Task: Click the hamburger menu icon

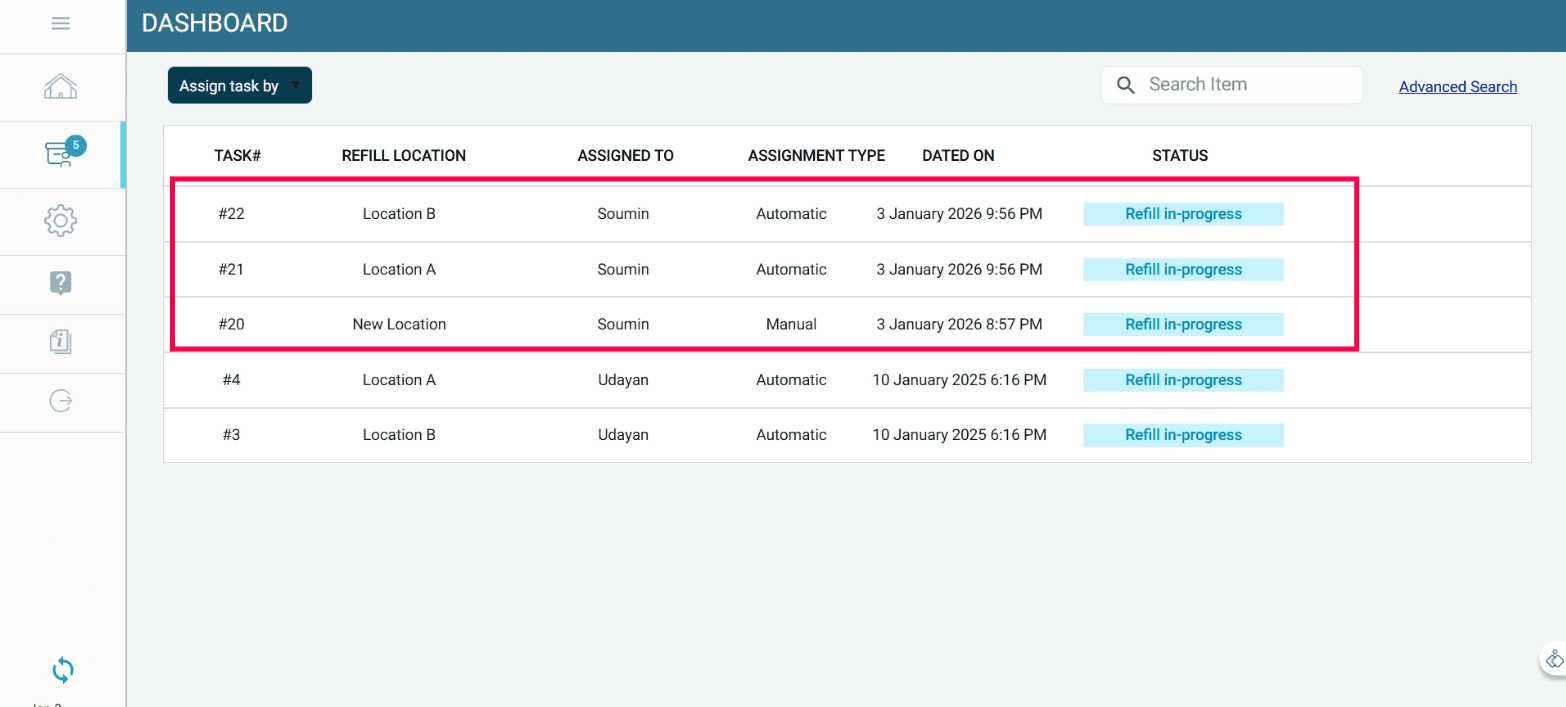Action: (61, 23)
